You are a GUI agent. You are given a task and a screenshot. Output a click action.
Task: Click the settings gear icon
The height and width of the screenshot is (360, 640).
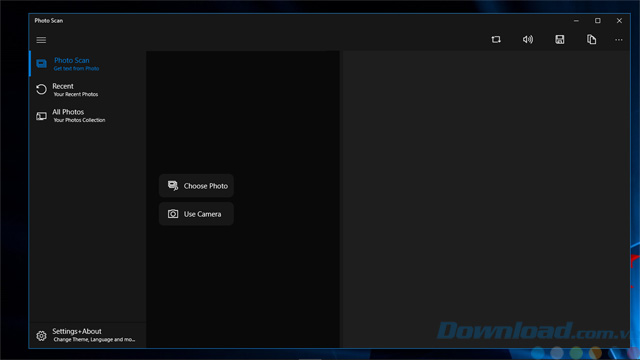41,336
